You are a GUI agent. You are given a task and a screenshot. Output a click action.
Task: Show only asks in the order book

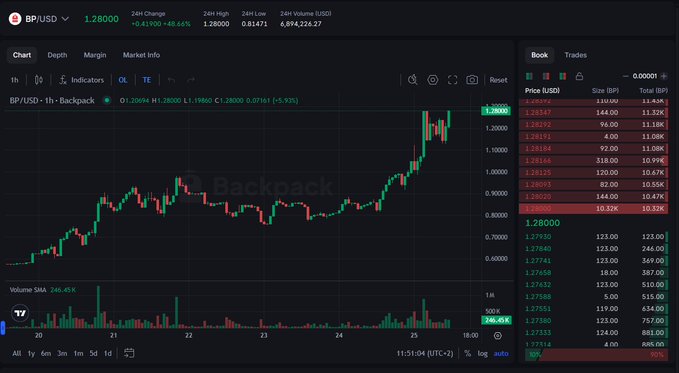click(x=546, y=76)
